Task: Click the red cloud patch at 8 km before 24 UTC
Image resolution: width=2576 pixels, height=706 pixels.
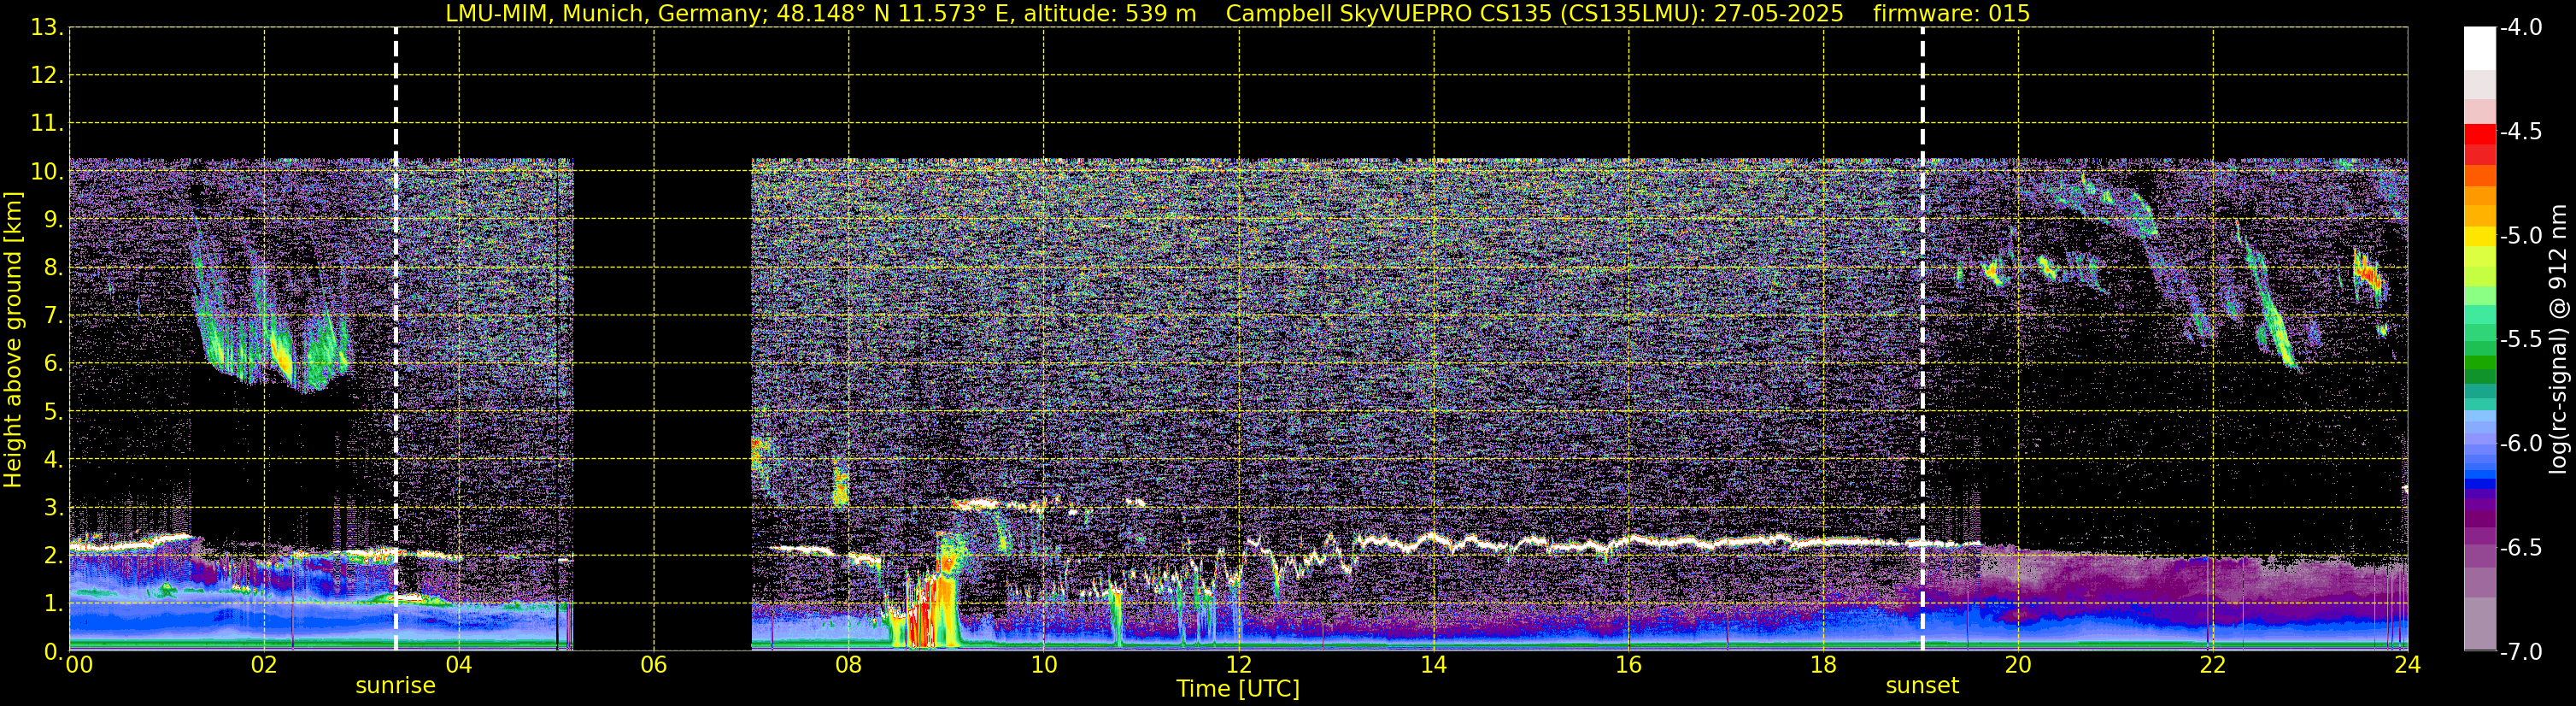Action: coord(2368,273)
